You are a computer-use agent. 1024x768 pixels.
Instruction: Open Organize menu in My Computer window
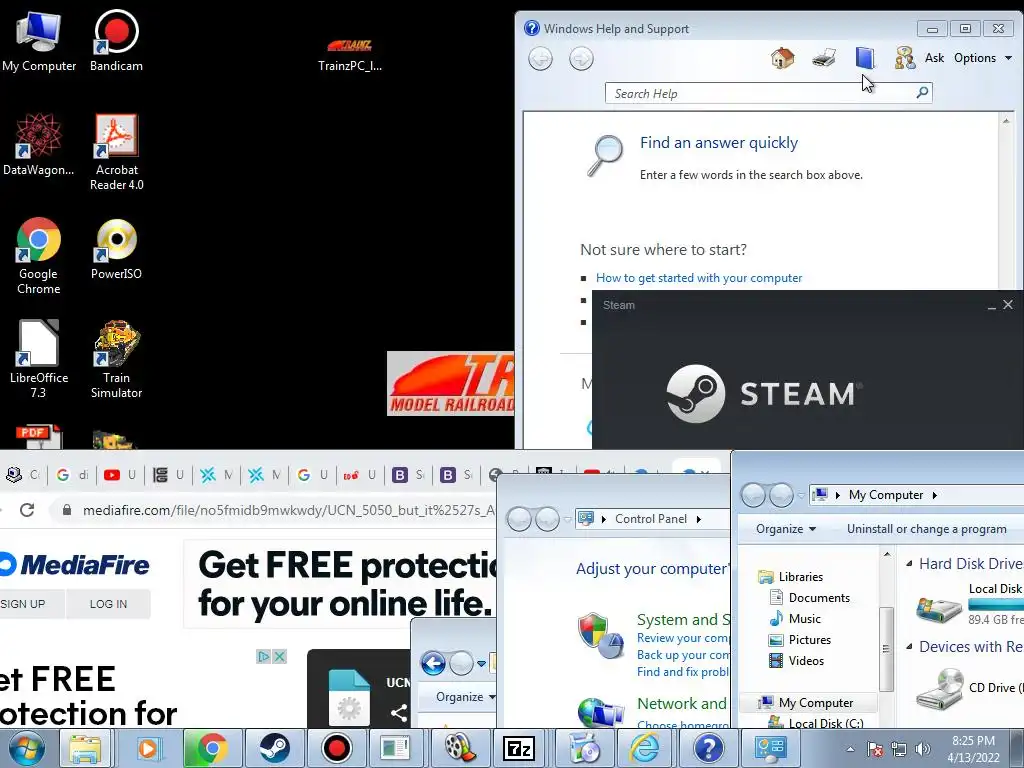click(x=786, y=529)
